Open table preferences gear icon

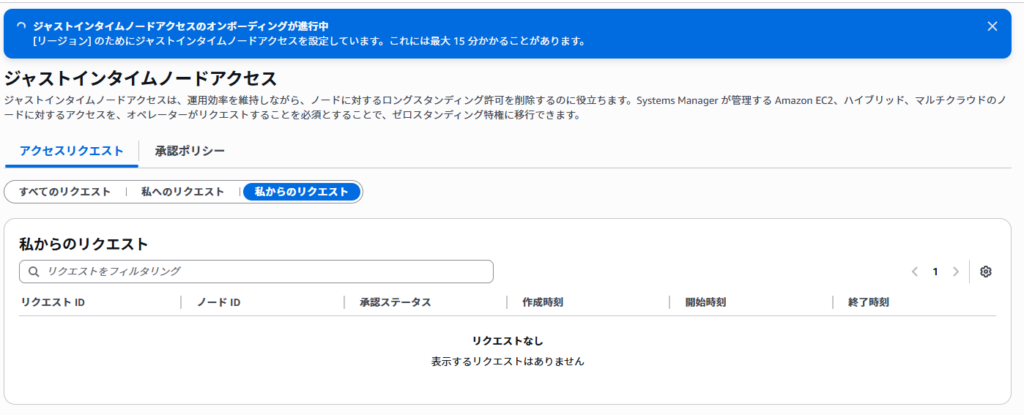point(985,272)
